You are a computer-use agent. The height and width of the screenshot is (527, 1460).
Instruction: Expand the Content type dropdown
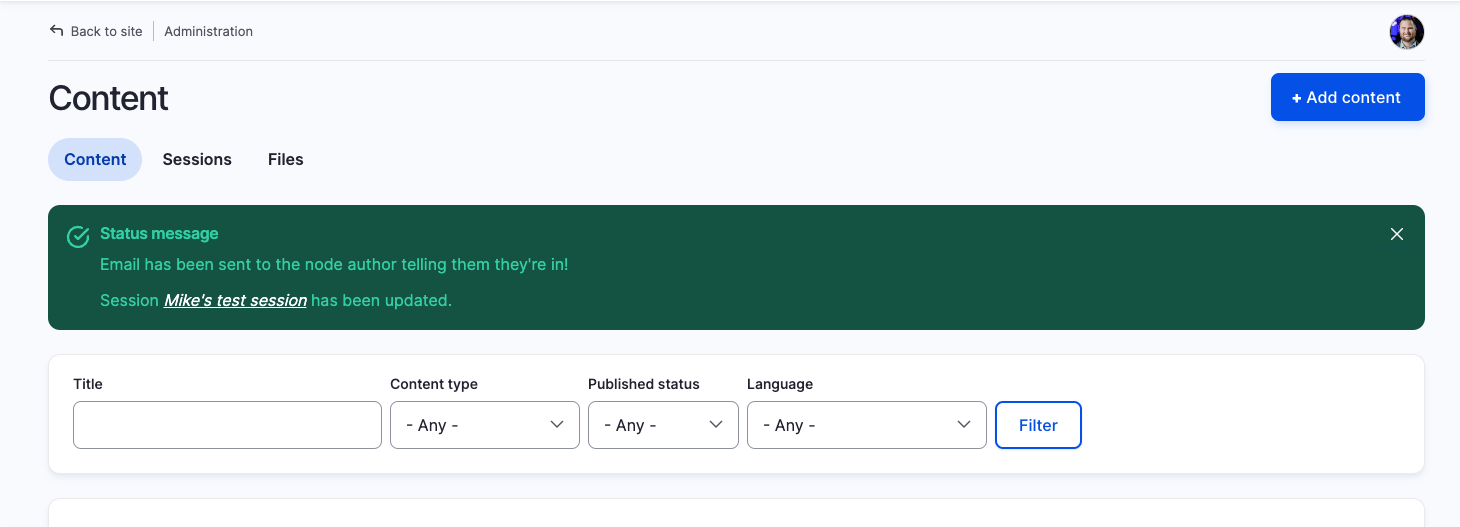tap(484, 425)
